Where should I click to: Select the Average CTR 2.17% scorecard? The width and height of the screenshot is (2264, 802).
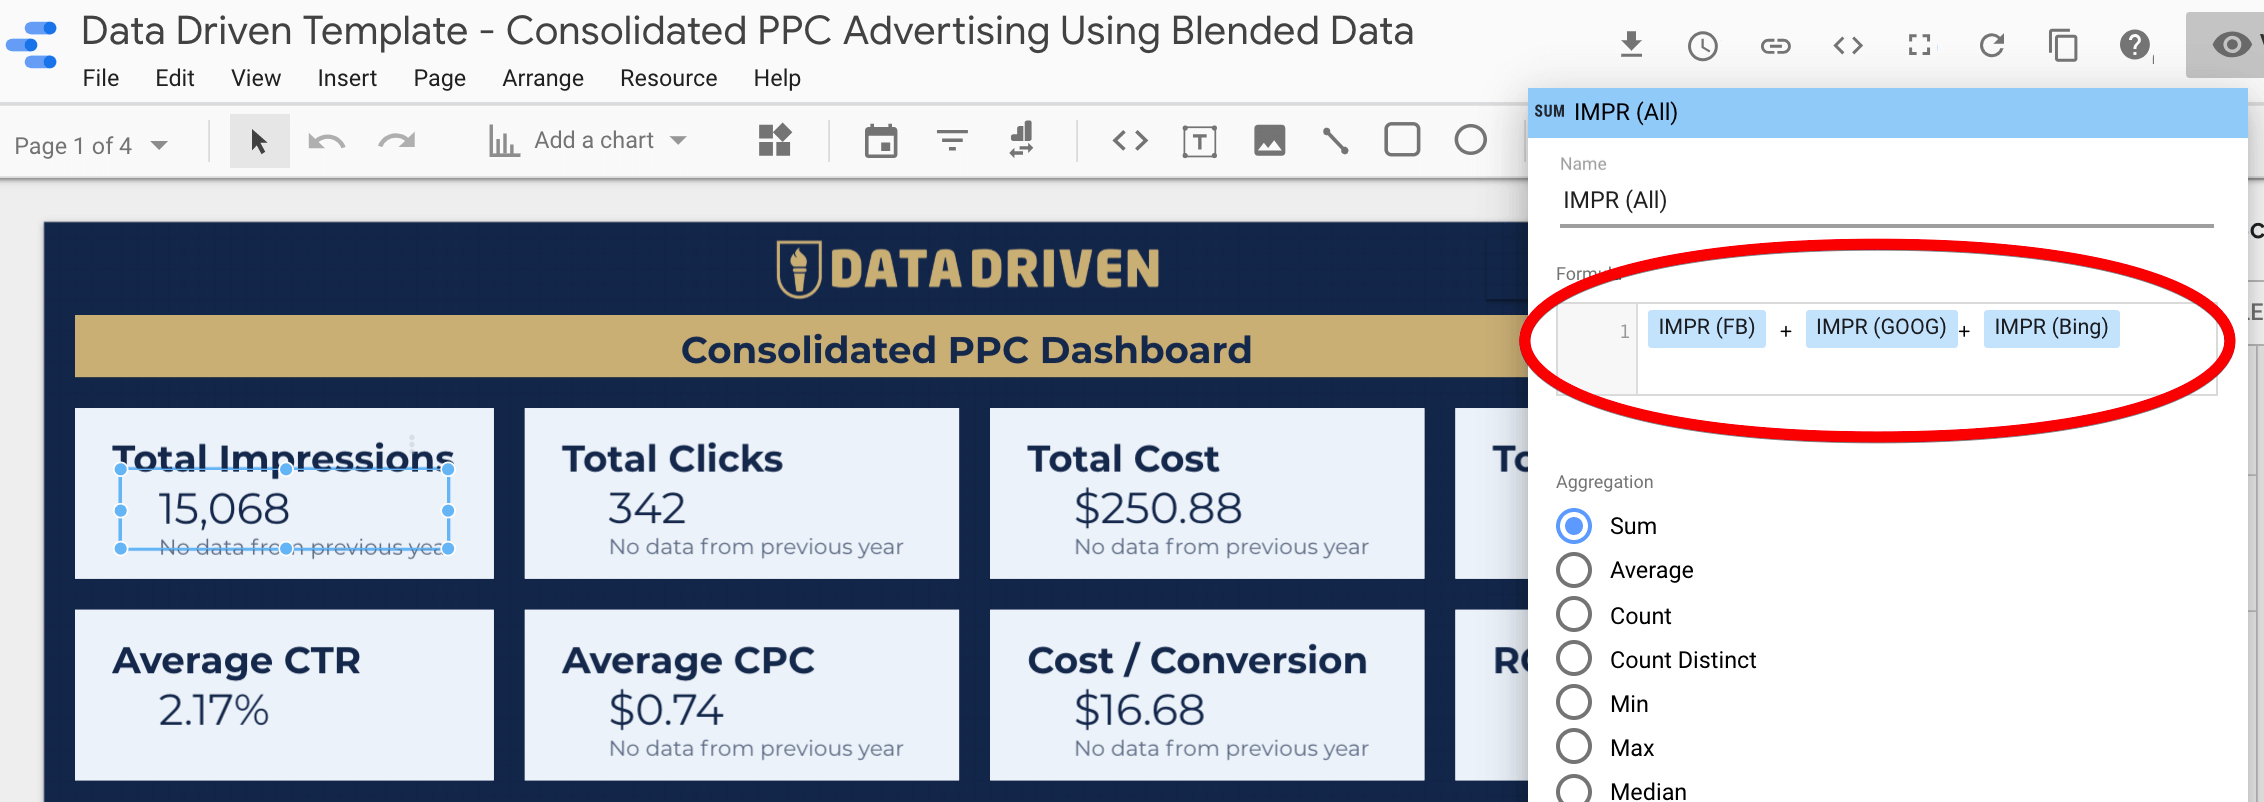[x=284, y=695]
